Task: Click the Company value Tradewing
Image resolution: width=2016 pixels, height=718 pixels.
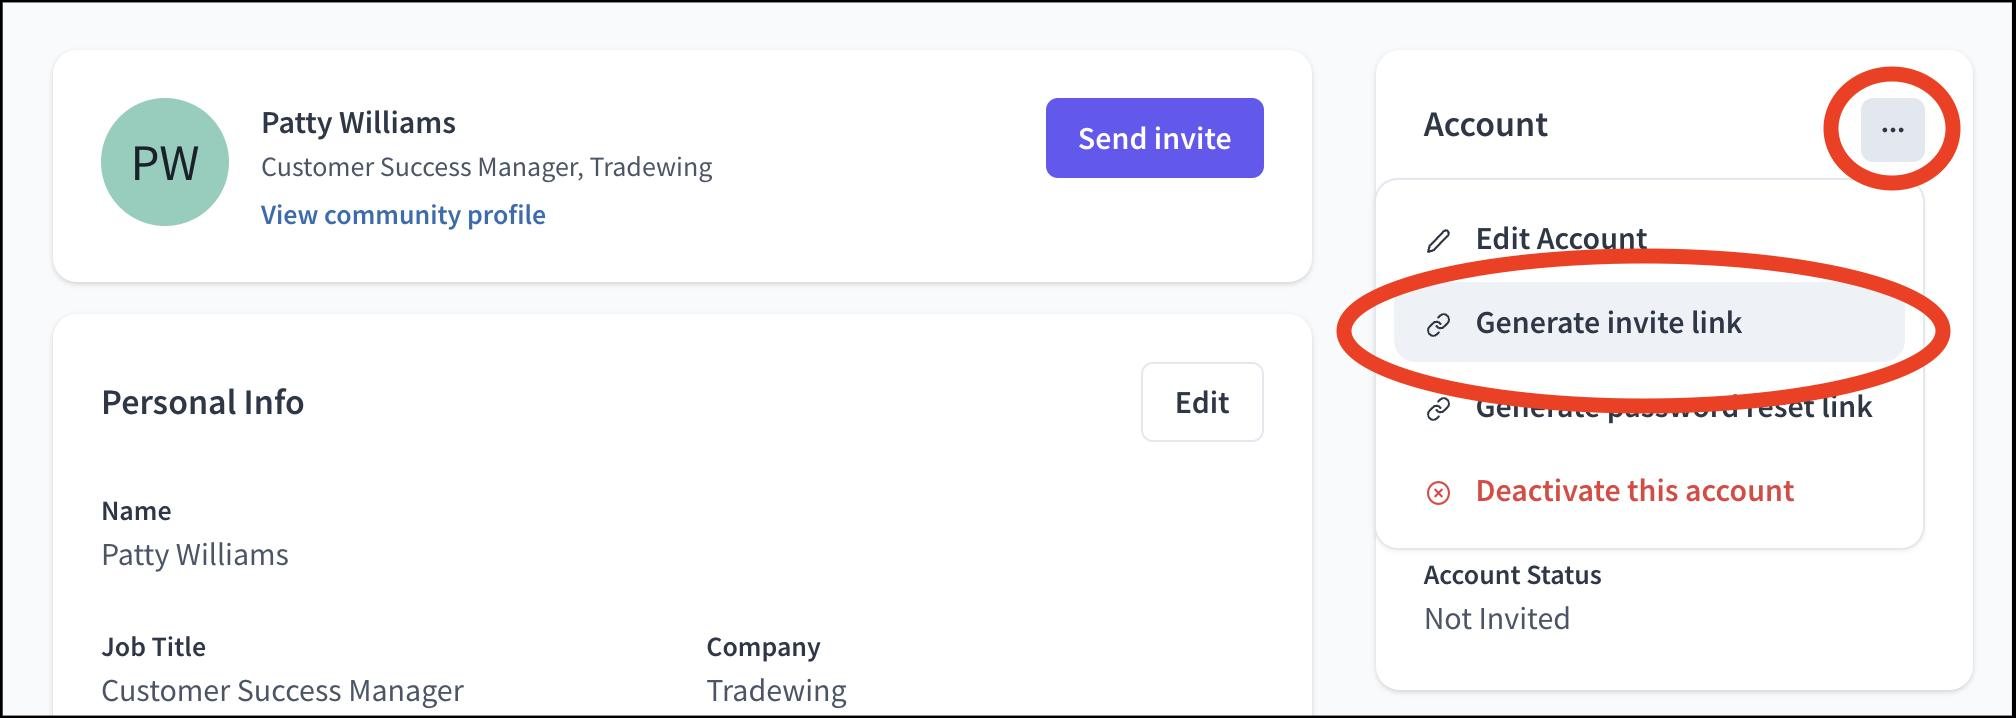Action: (776, 690)
